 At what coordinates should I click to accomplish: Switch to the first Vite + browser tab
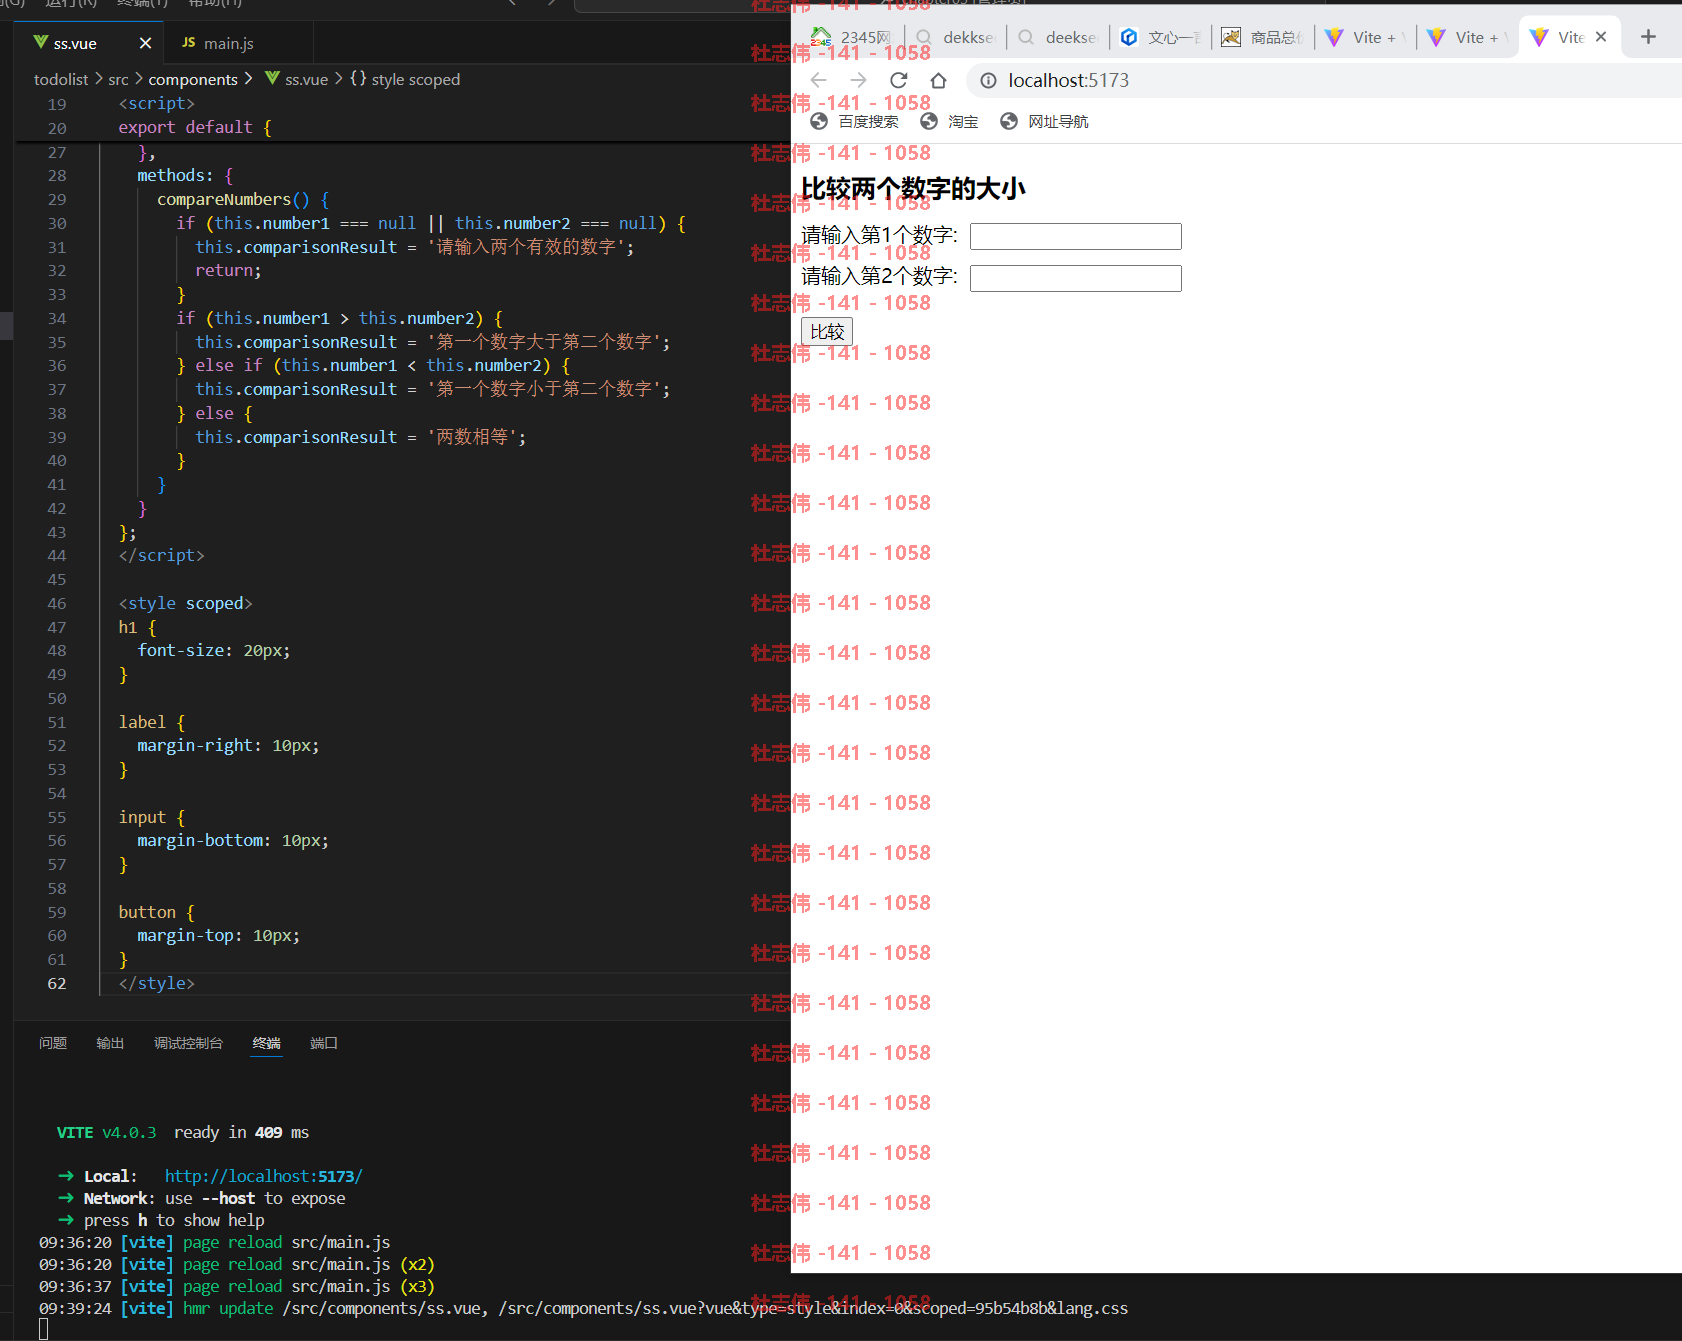pyautogui.click(x=1366, y=37)
